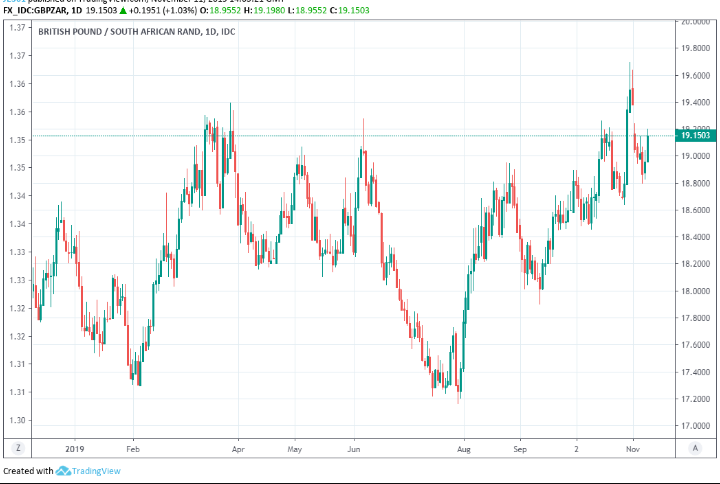The height and width of the screenshot is (484, 720).
Task: Click the 18.8000 level on the price axis
Action: click(695, 183)
